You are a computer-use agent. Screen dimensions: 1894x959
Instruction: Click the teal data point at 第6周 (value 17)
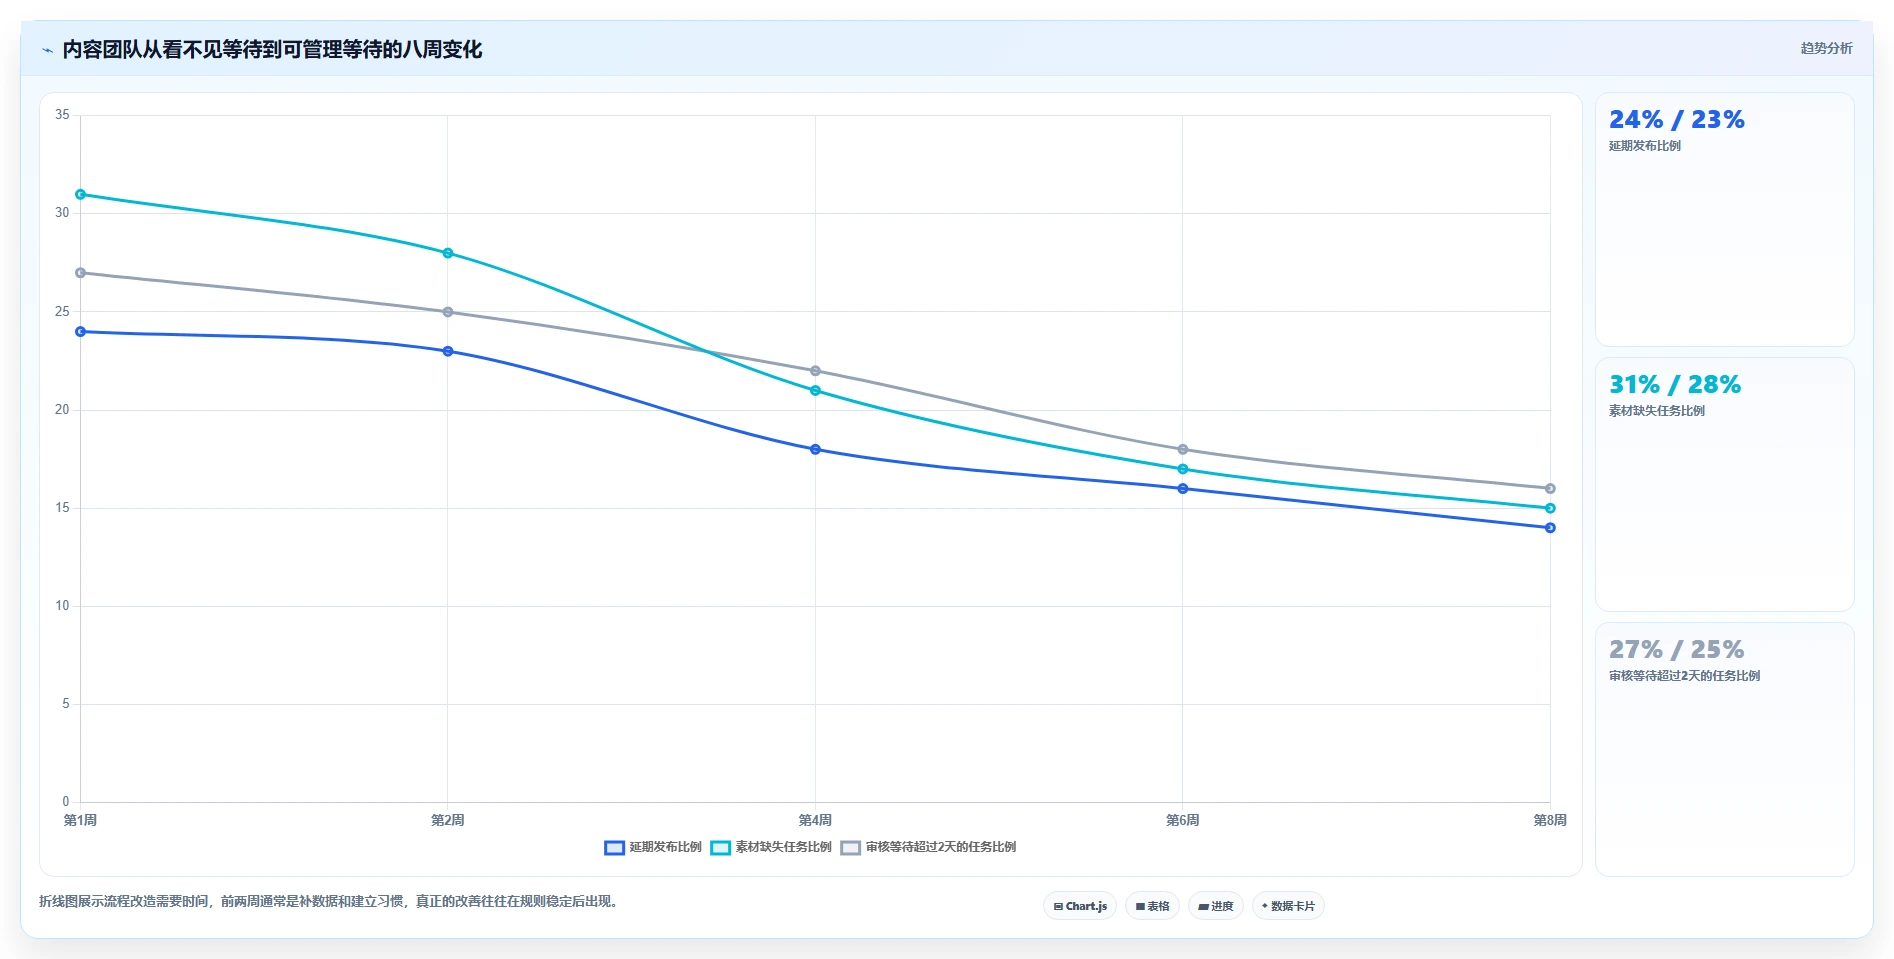[1183, 469]
